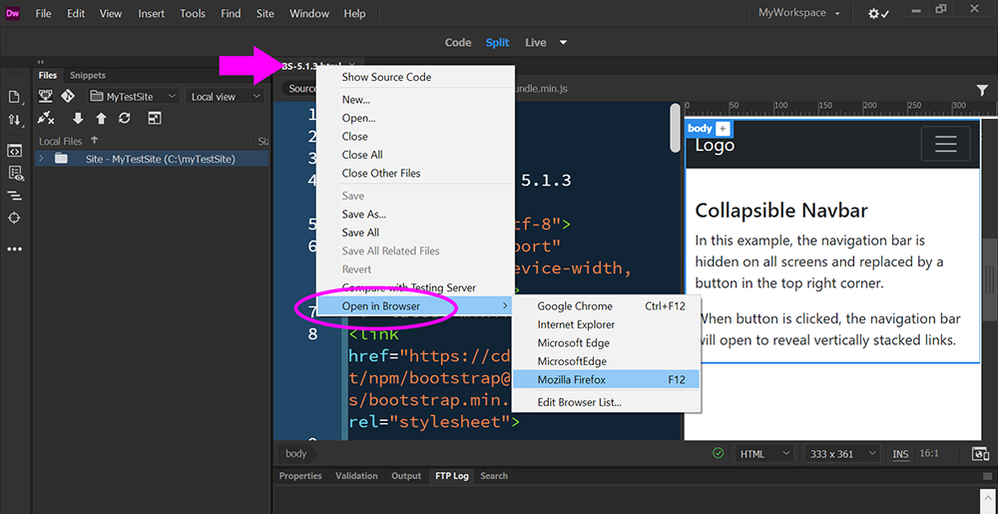Image resolution: width=998 pixels, height=514 pixels.
Task: Click the Git diamond icon in Files panel
Action: point(67,97)
